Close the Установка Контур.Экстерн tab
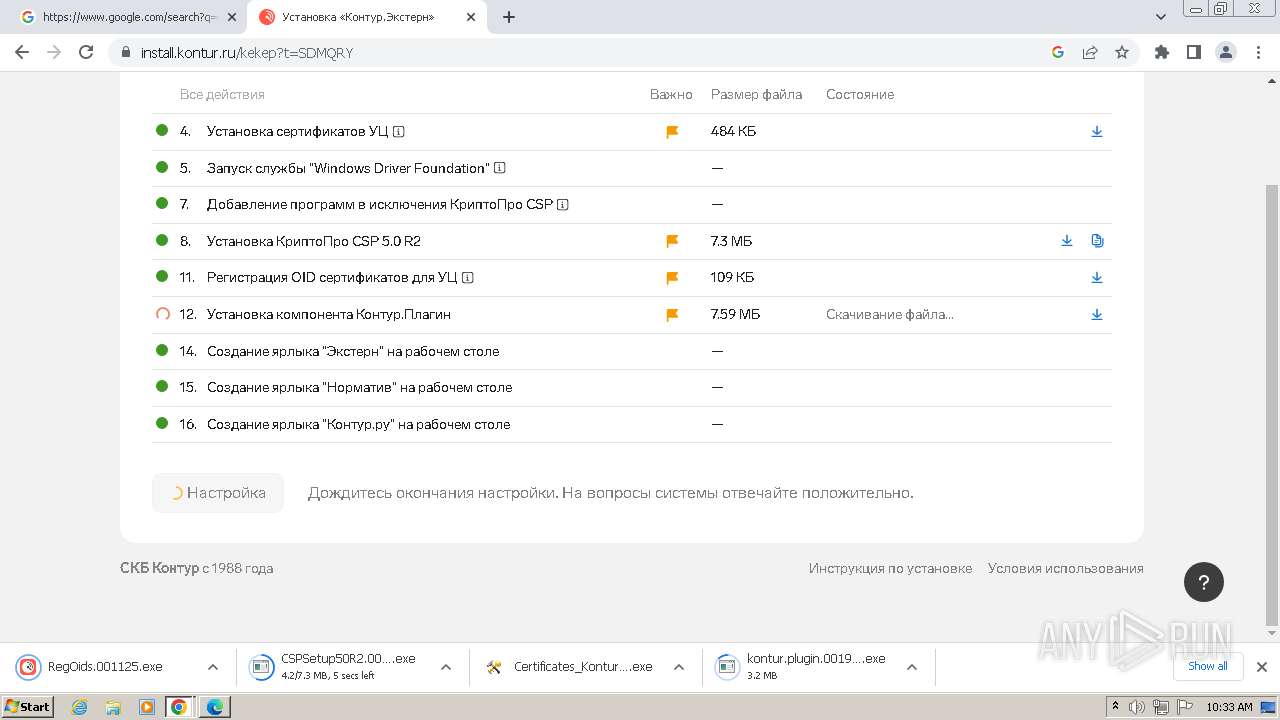This screenshot has width=1280, height=720. (470, 17)
